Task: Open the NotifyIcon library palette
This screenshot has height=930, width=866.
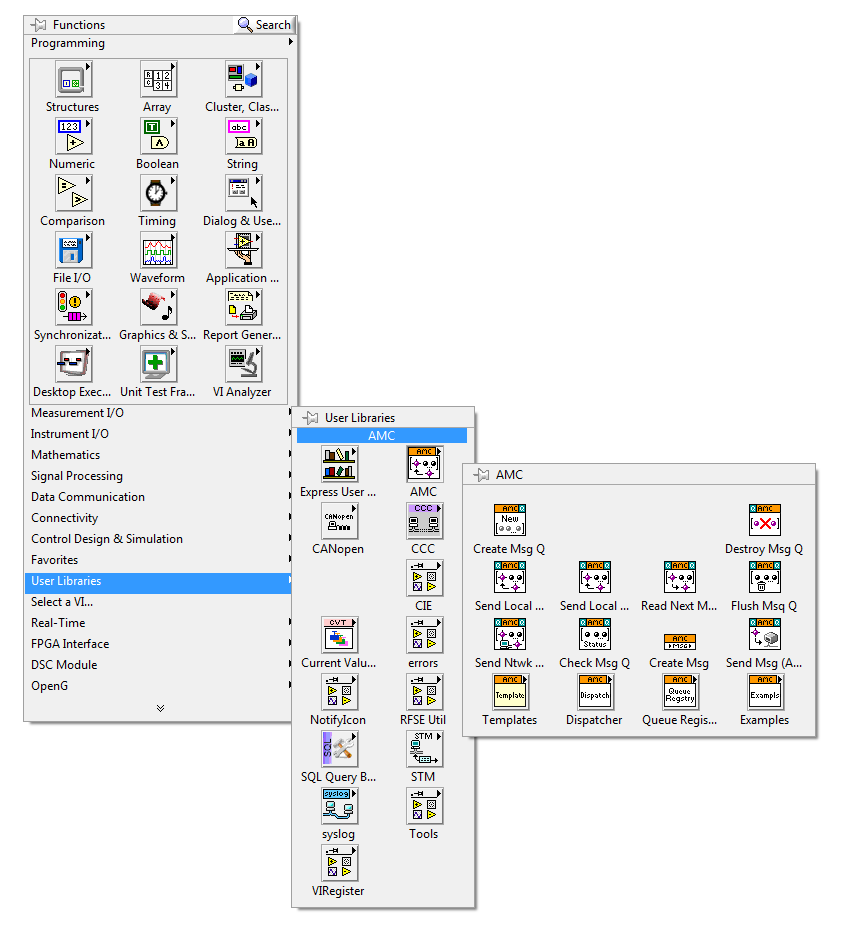Action: pos(339,692)
